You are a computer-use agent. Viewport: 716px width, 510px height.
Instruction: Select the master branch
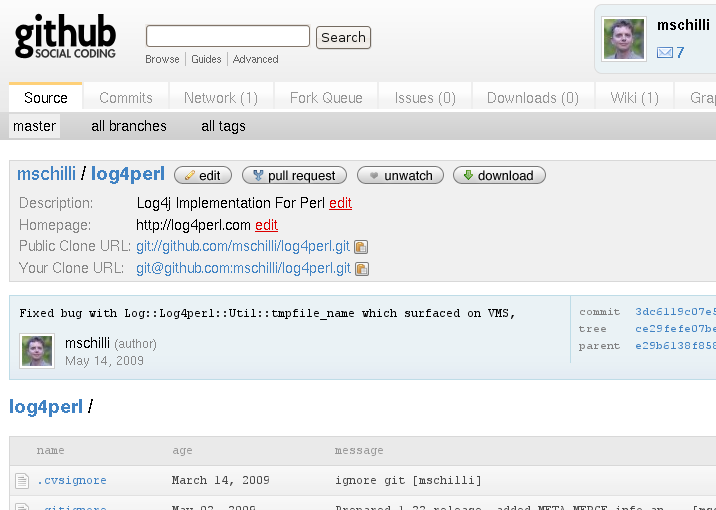[35, 126]
